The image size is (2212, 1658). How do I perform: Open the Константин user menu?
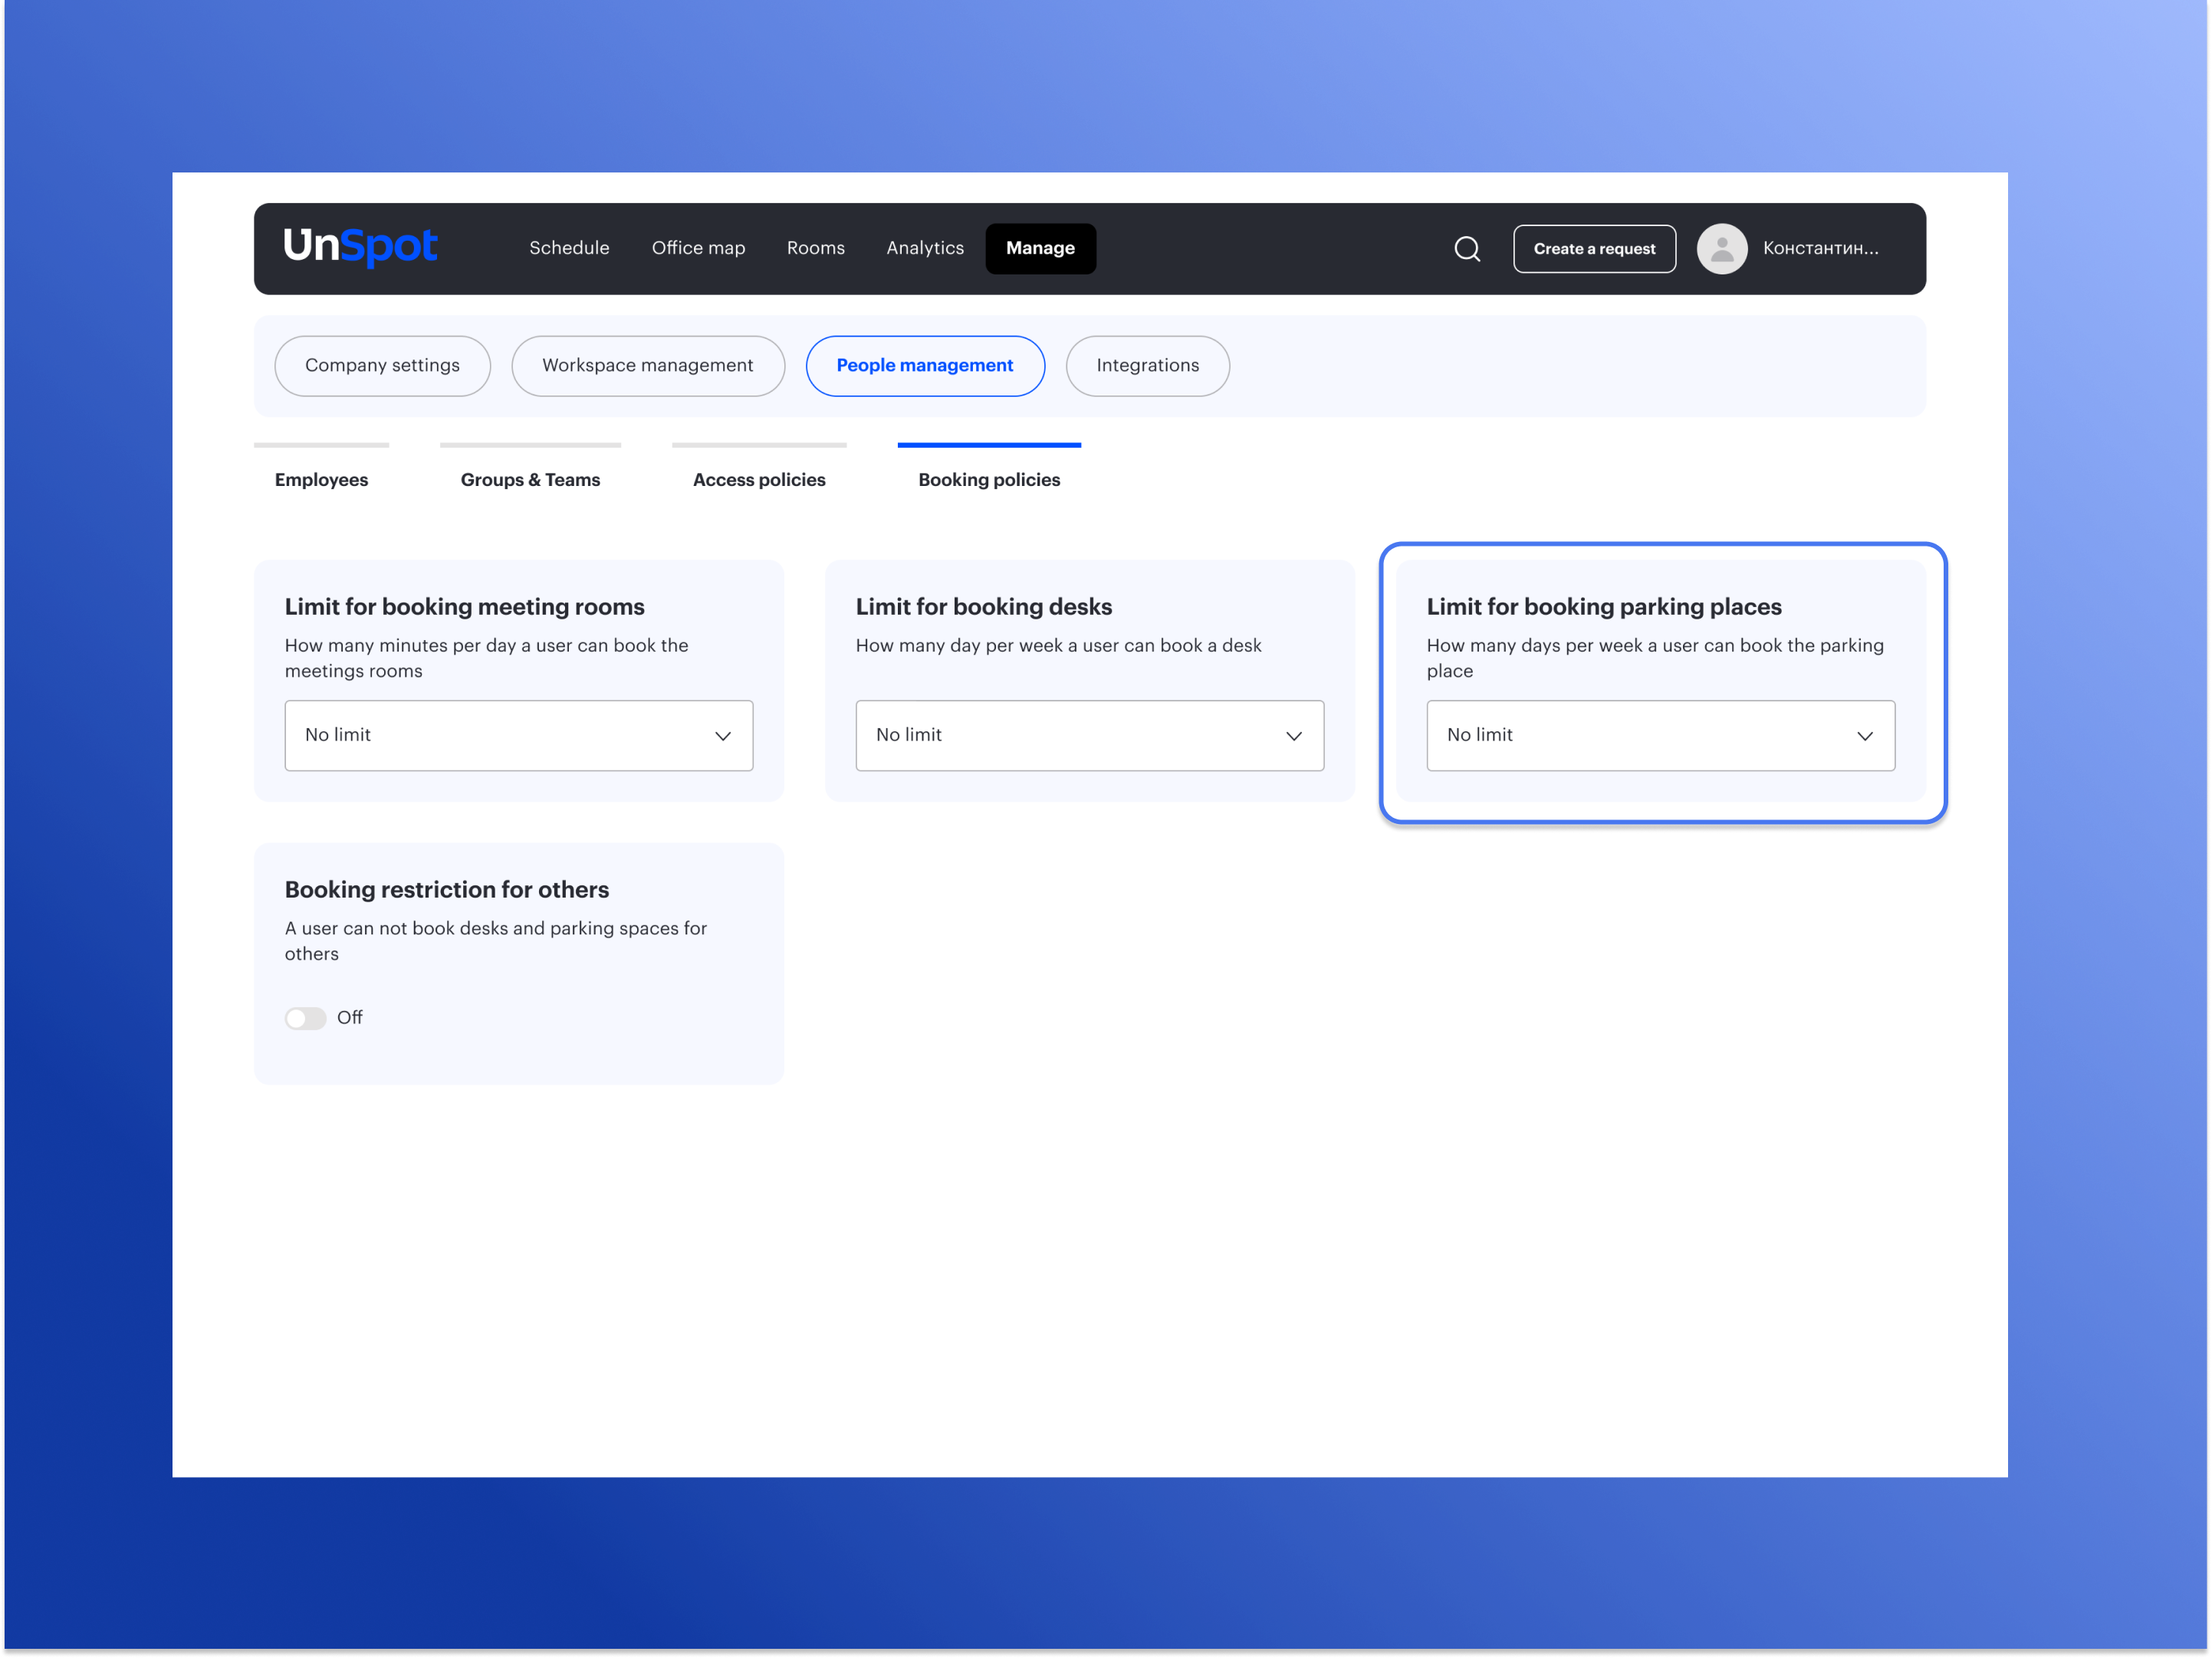coord(1820,249)
